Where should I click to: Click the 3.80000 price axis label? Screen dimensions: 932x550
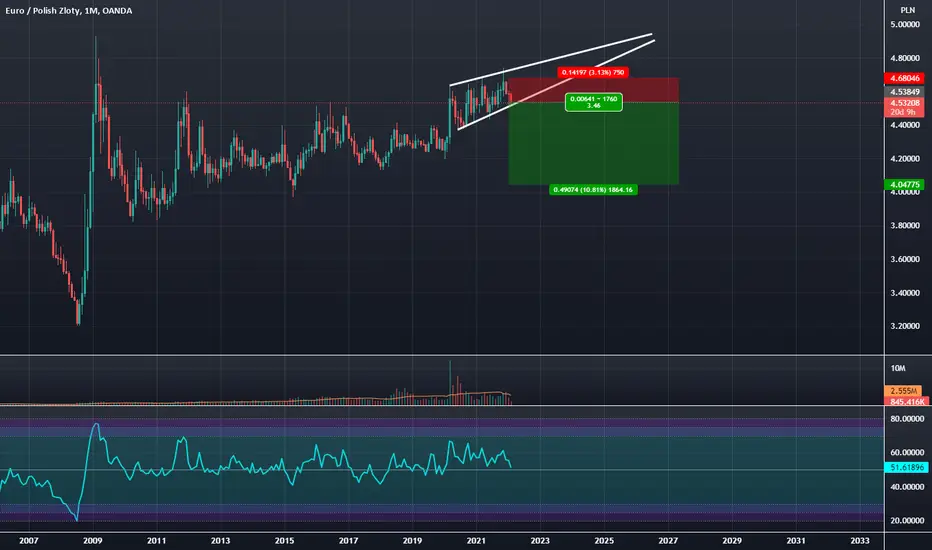(x=905, y=225)
